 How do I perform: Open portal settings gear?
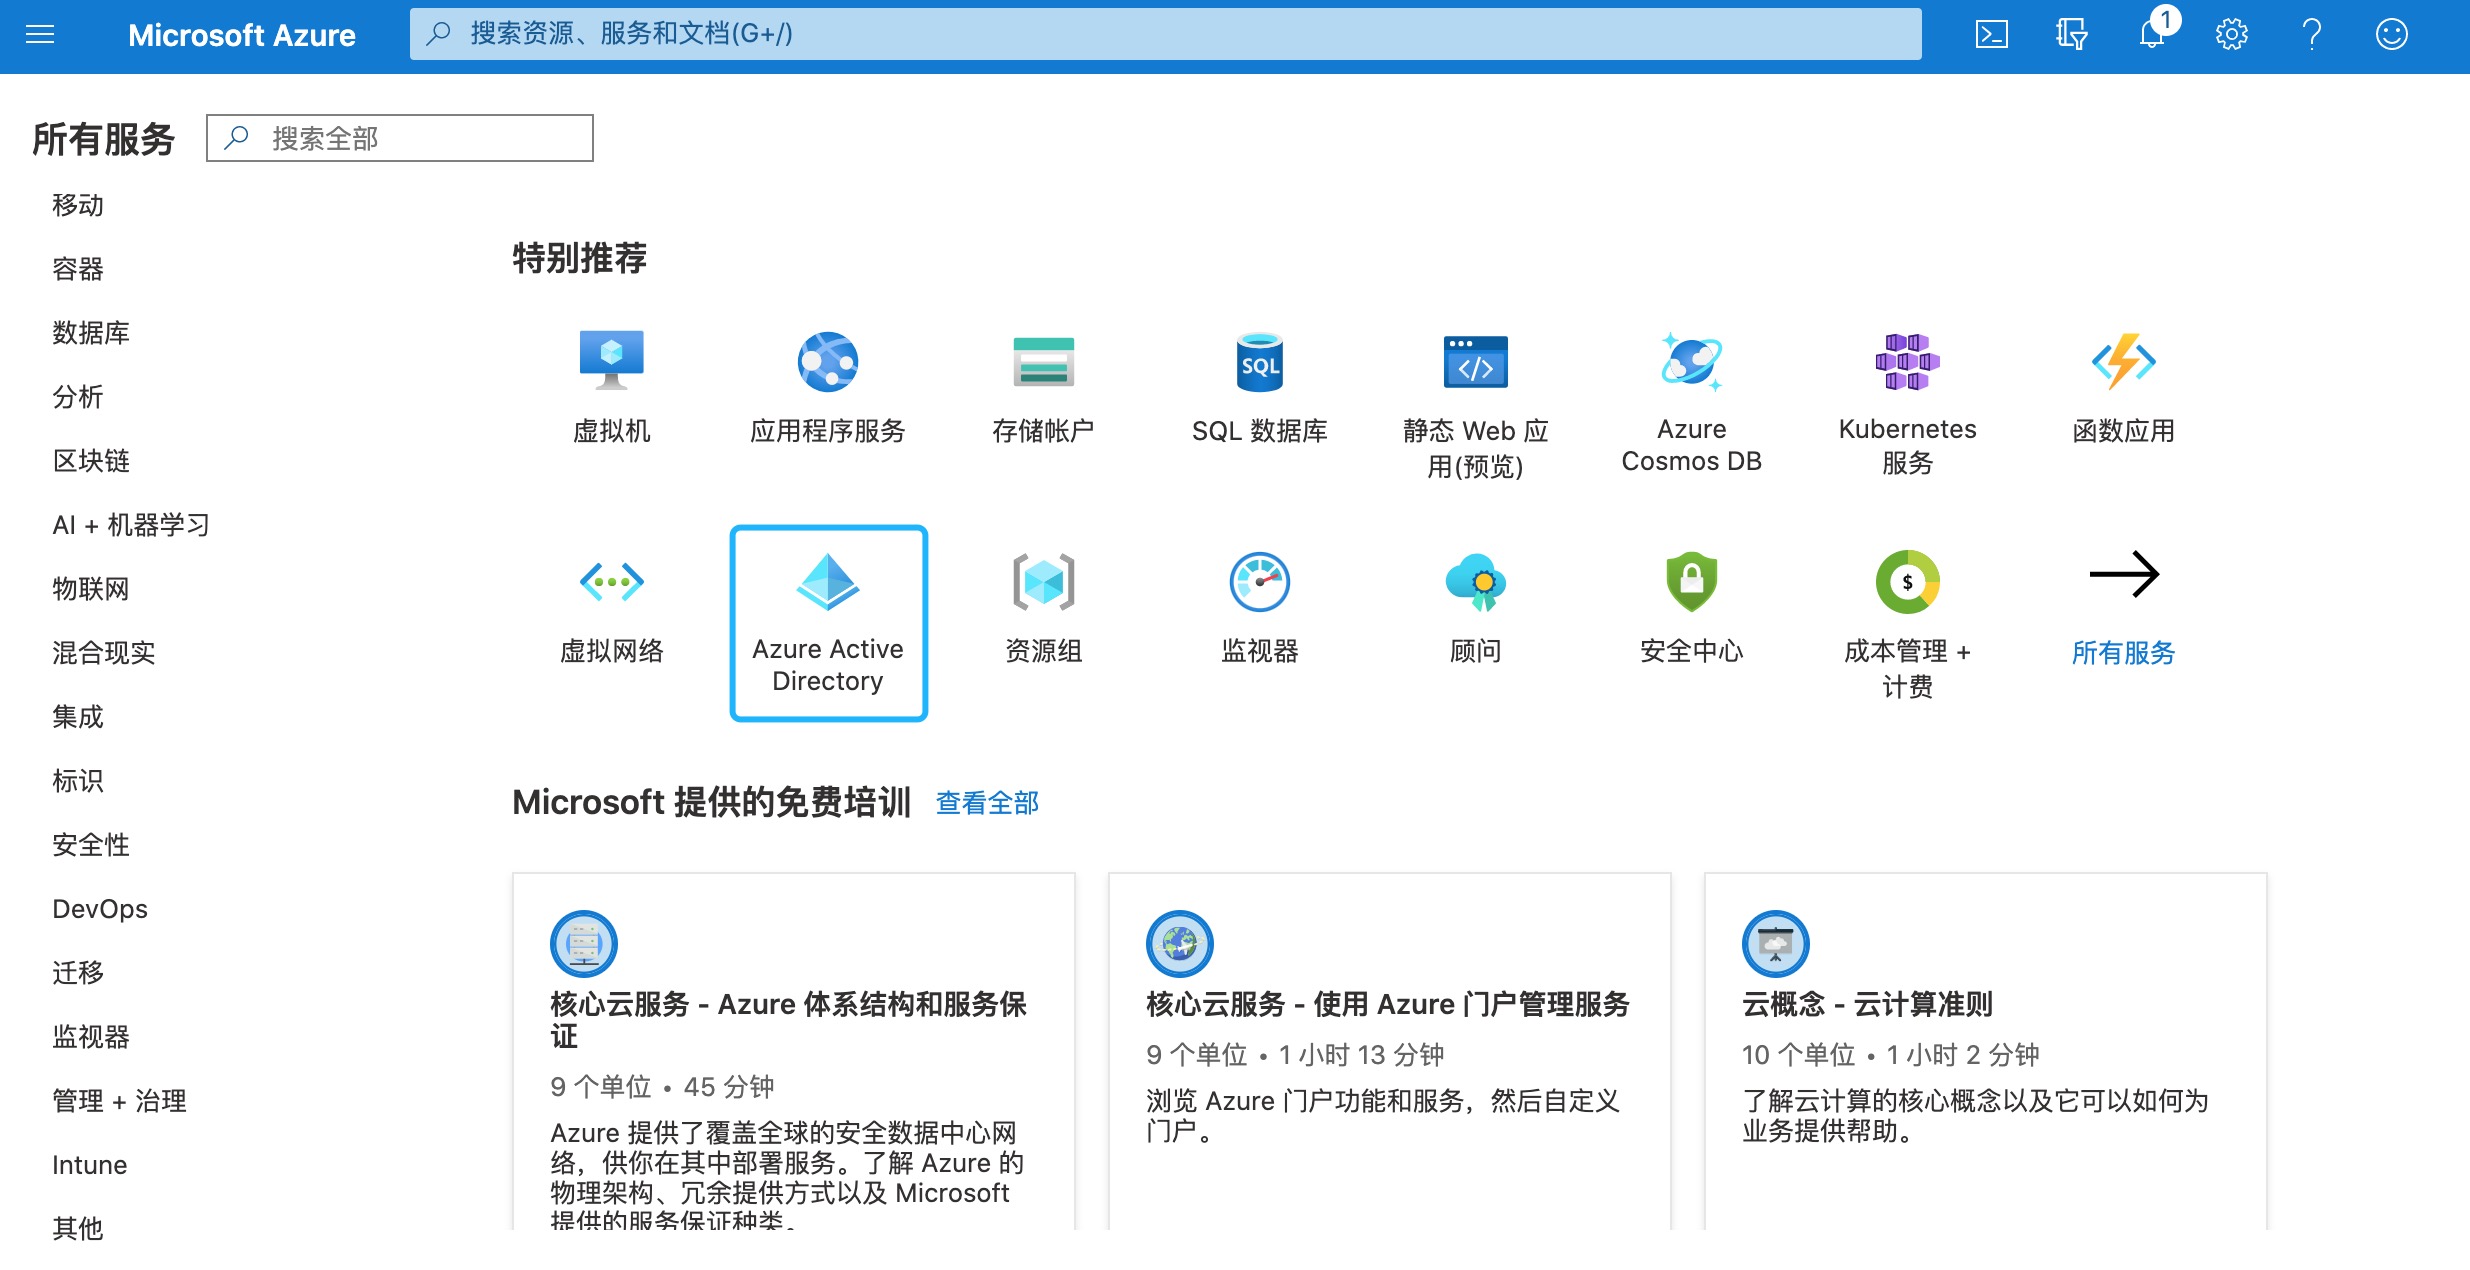tap(2230, 33)
